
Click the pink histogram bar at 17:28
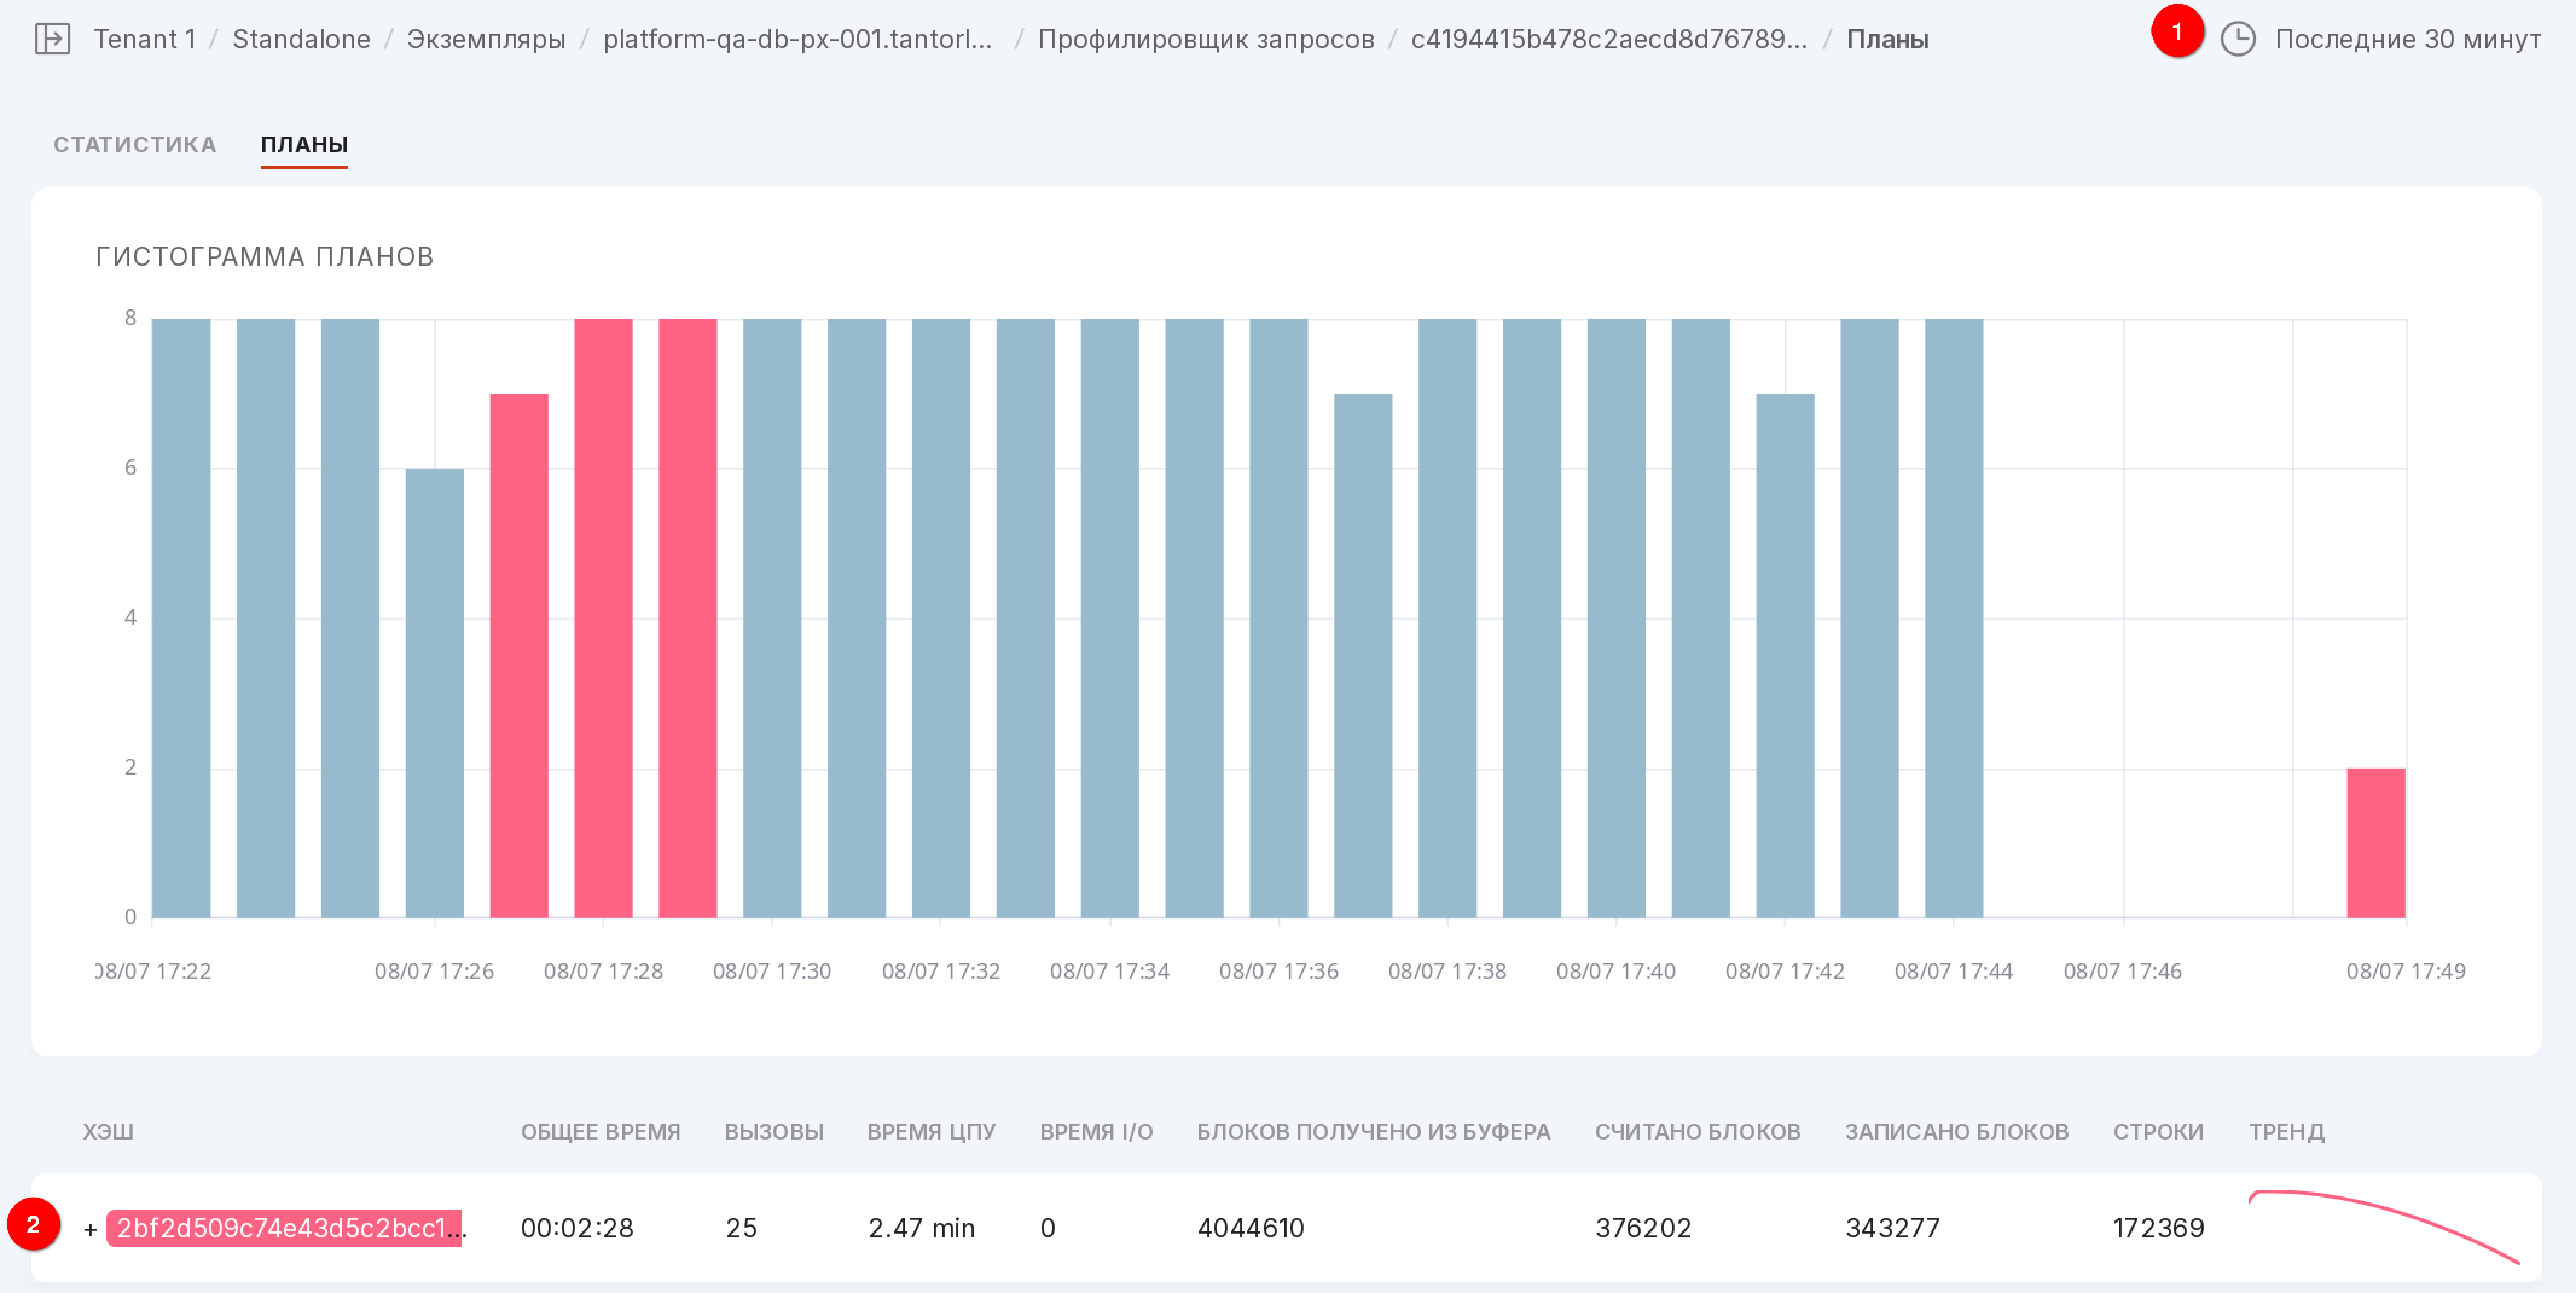[603, 617]
